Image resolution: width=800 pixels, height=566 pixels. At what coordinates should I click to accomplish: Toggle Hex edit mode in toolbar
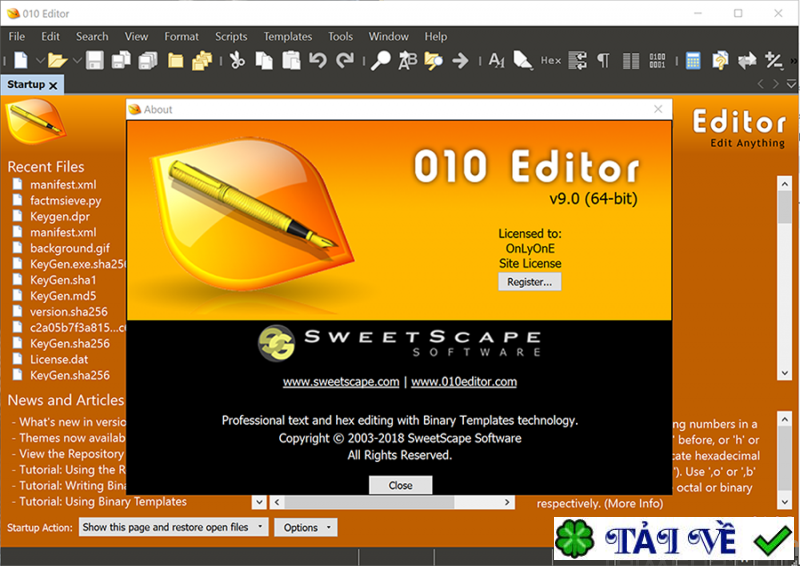pos(551,61)
